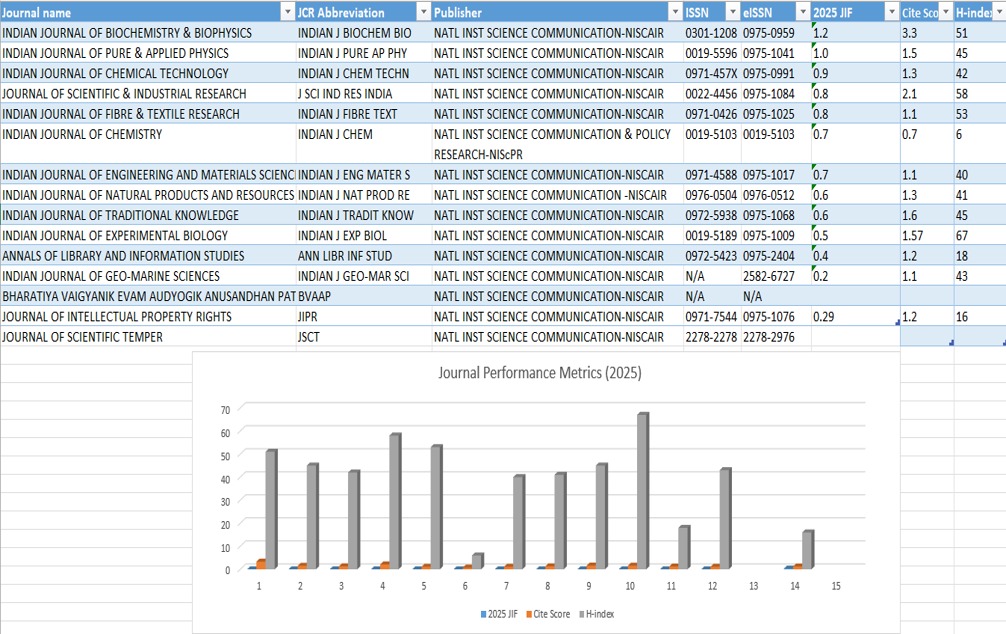Select cell INDIAN JOURNAL OF PURE & APPLIED PHYSICS
Screen dimensions: 1006x634
click(x=148, y=53)
